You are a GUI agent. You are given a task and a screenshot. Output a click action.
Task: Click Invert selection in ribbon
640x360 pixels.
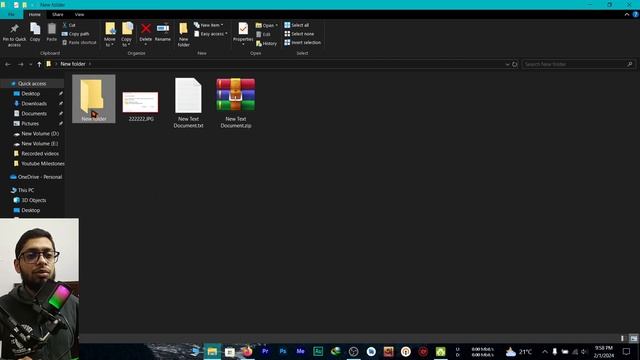pyautogui.click(x=302, y=42)
